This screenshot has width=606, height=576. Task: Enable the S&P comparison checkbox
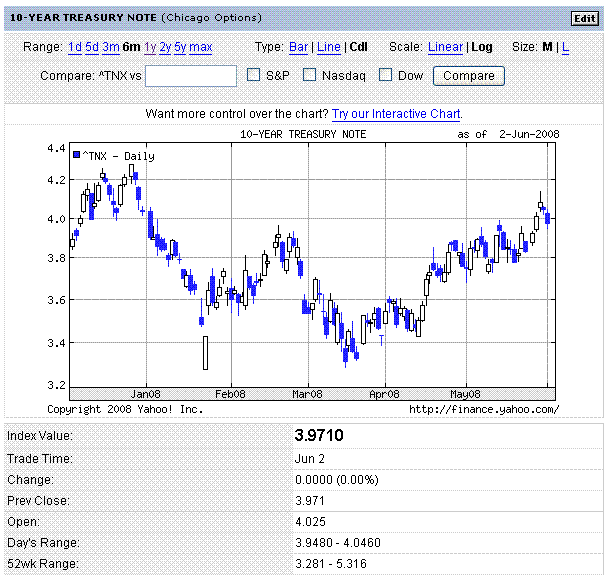254,75
